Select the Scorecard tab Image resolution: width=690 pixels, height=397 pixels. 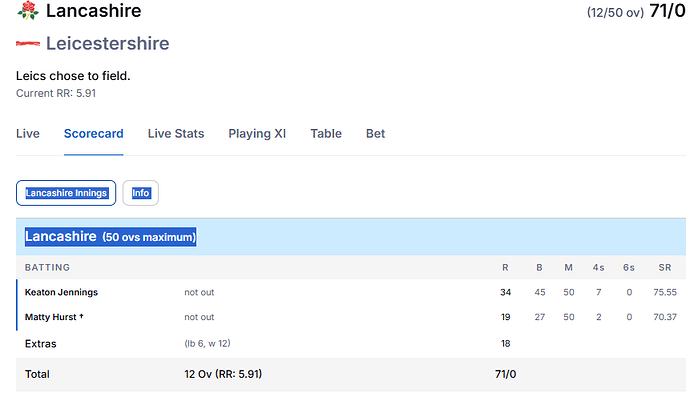click(x=93, y=134)
